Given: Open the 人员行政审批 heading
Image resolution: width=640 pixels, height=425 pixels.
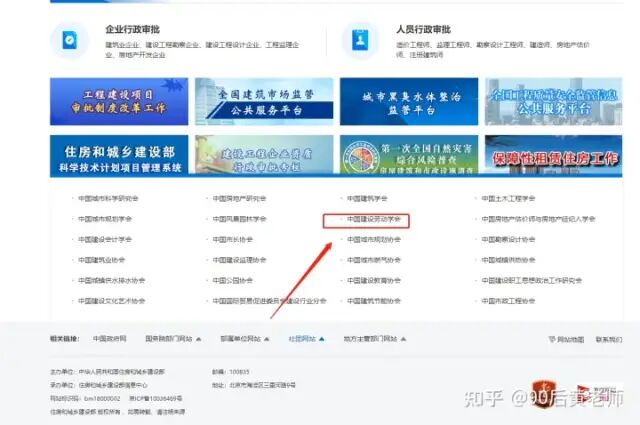Looking at the screenshot, I should click(x=423, y=29).
